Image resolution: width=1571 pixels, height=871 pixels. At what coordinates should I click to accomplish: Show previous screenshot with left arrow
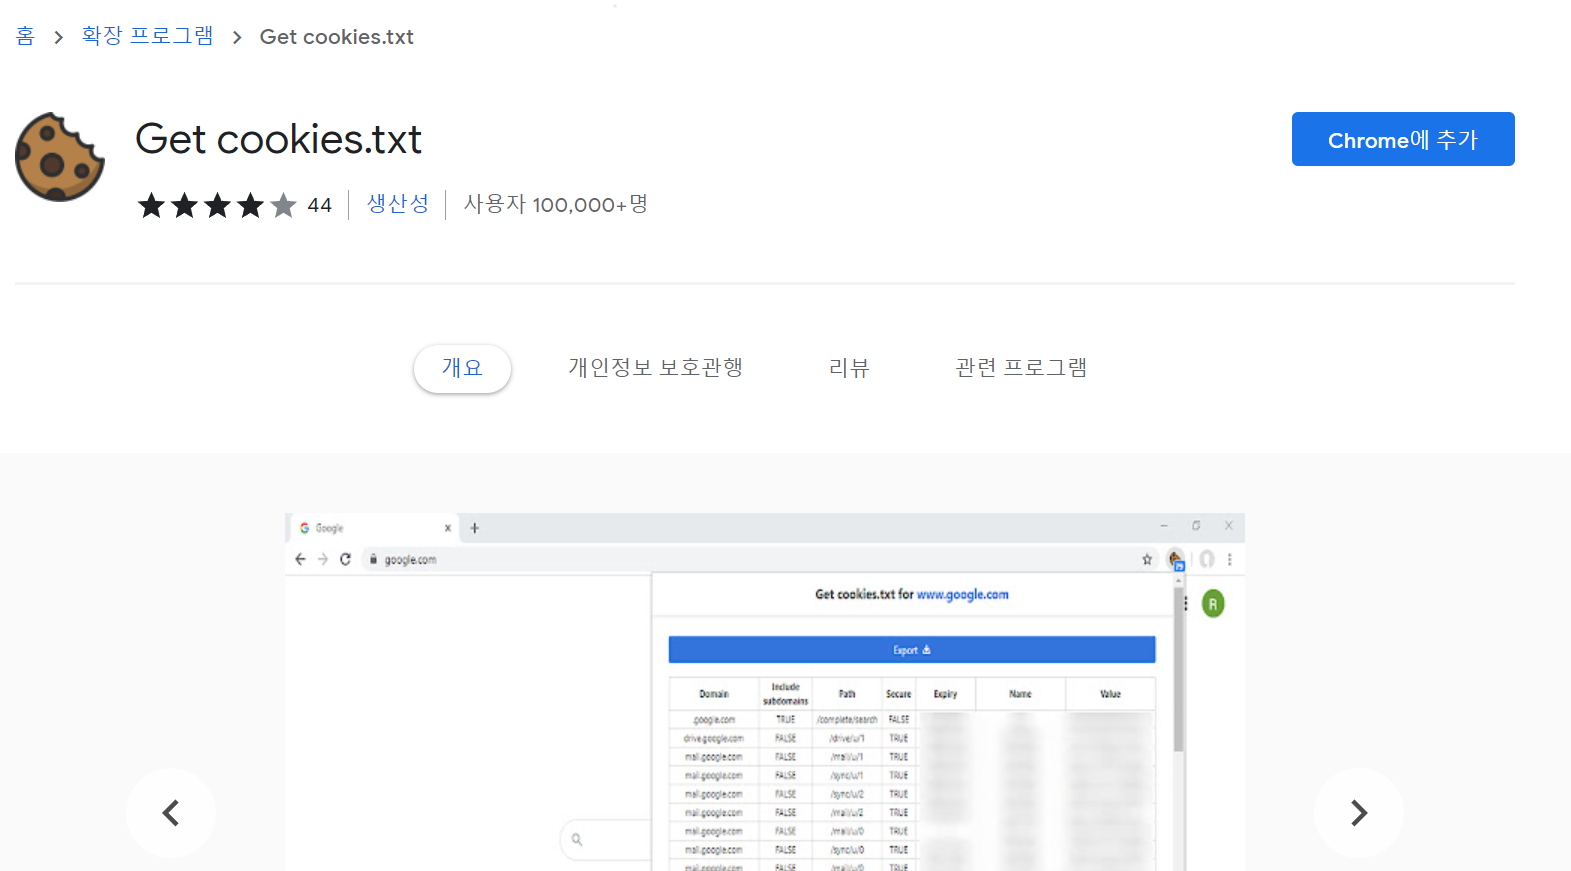[171, 813]
